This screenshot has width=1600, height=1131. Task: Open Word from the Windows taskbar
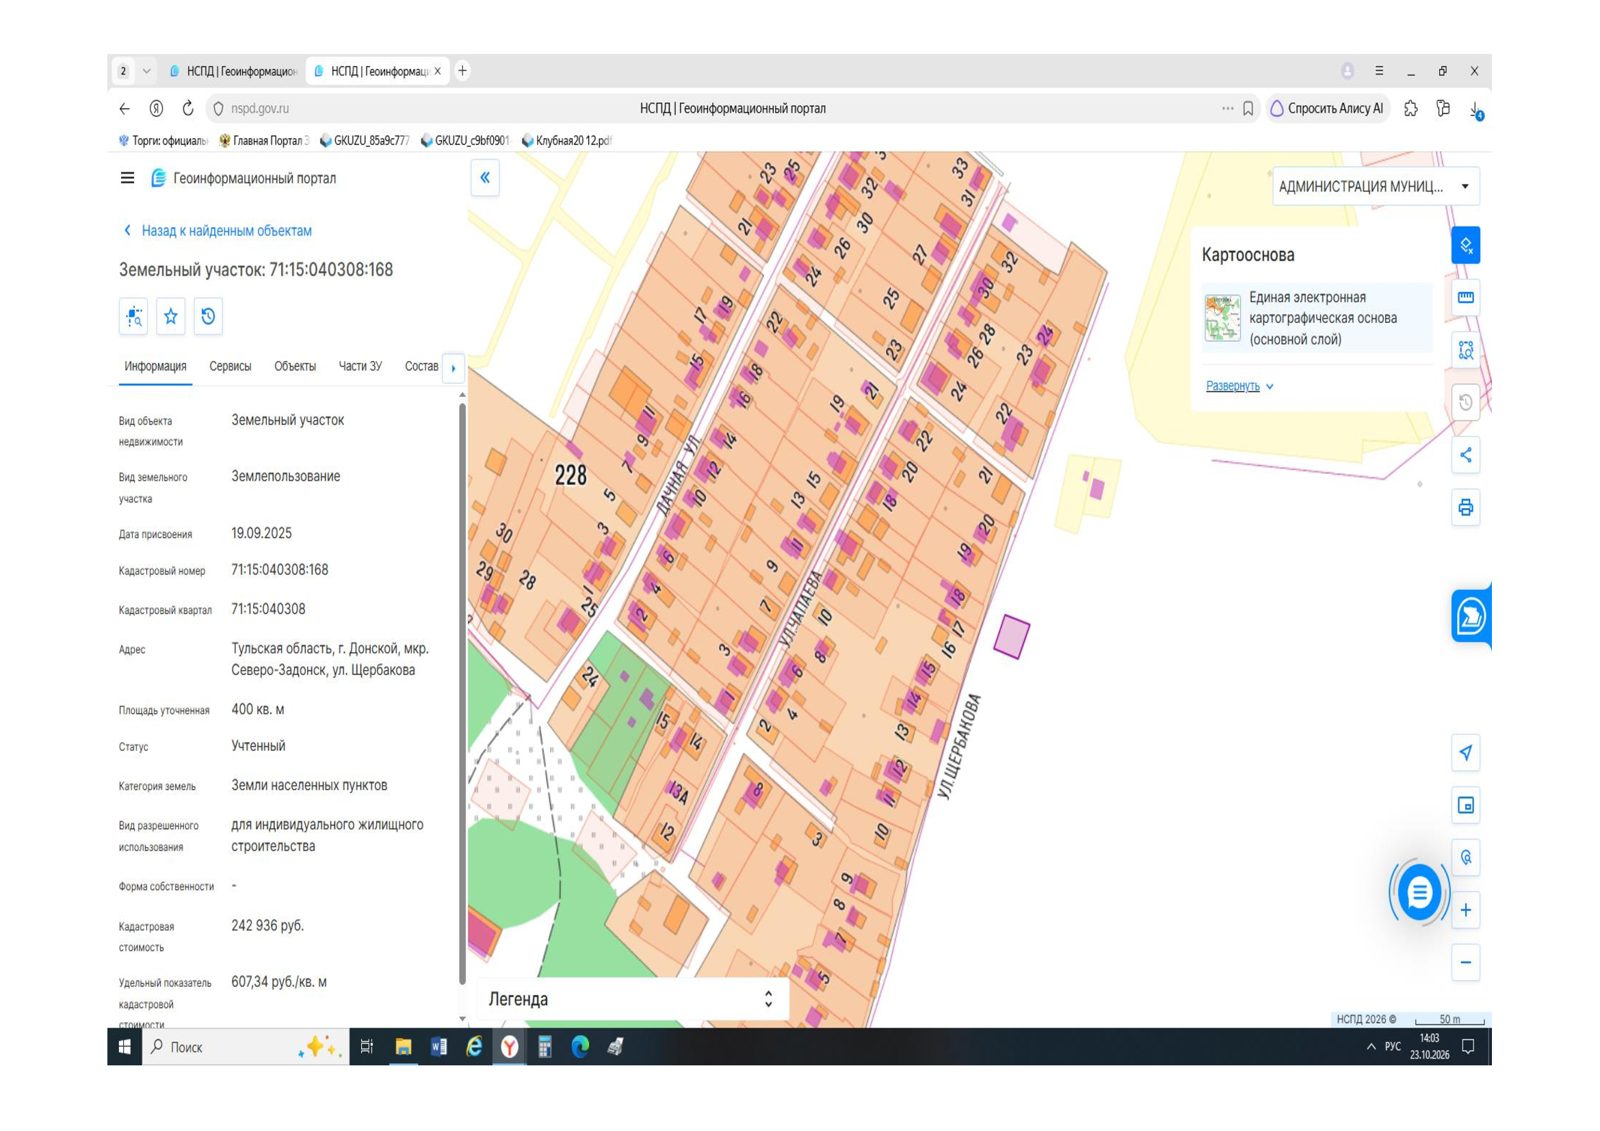point(438,1047)
